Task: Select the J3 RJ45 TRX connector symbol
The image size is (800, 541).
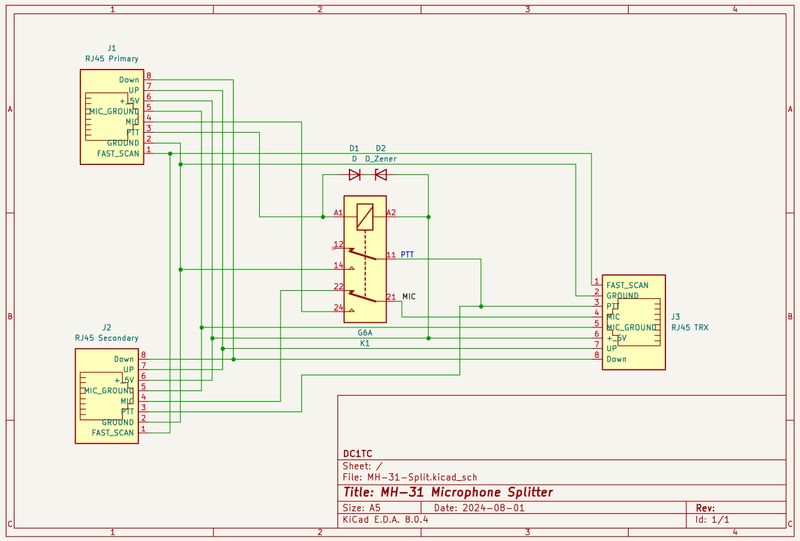Action: [634, 322]
